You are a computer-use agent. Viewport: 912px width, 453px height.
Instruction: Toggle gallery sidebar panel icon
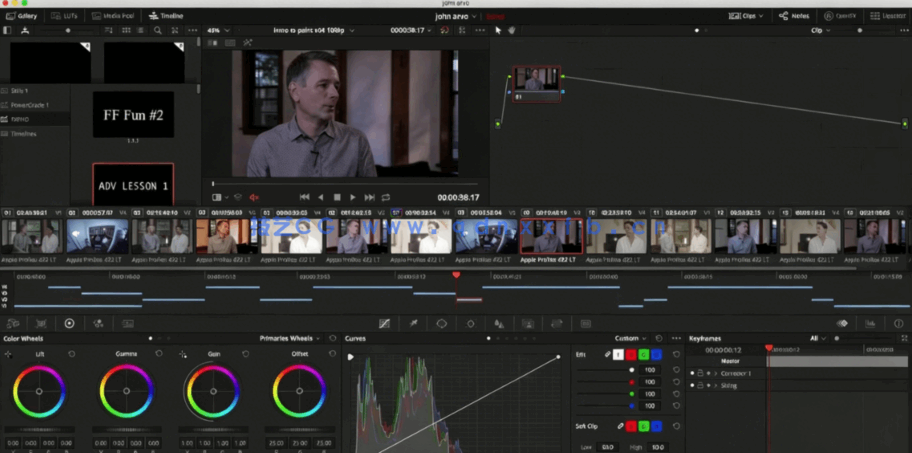coord(8,30)
